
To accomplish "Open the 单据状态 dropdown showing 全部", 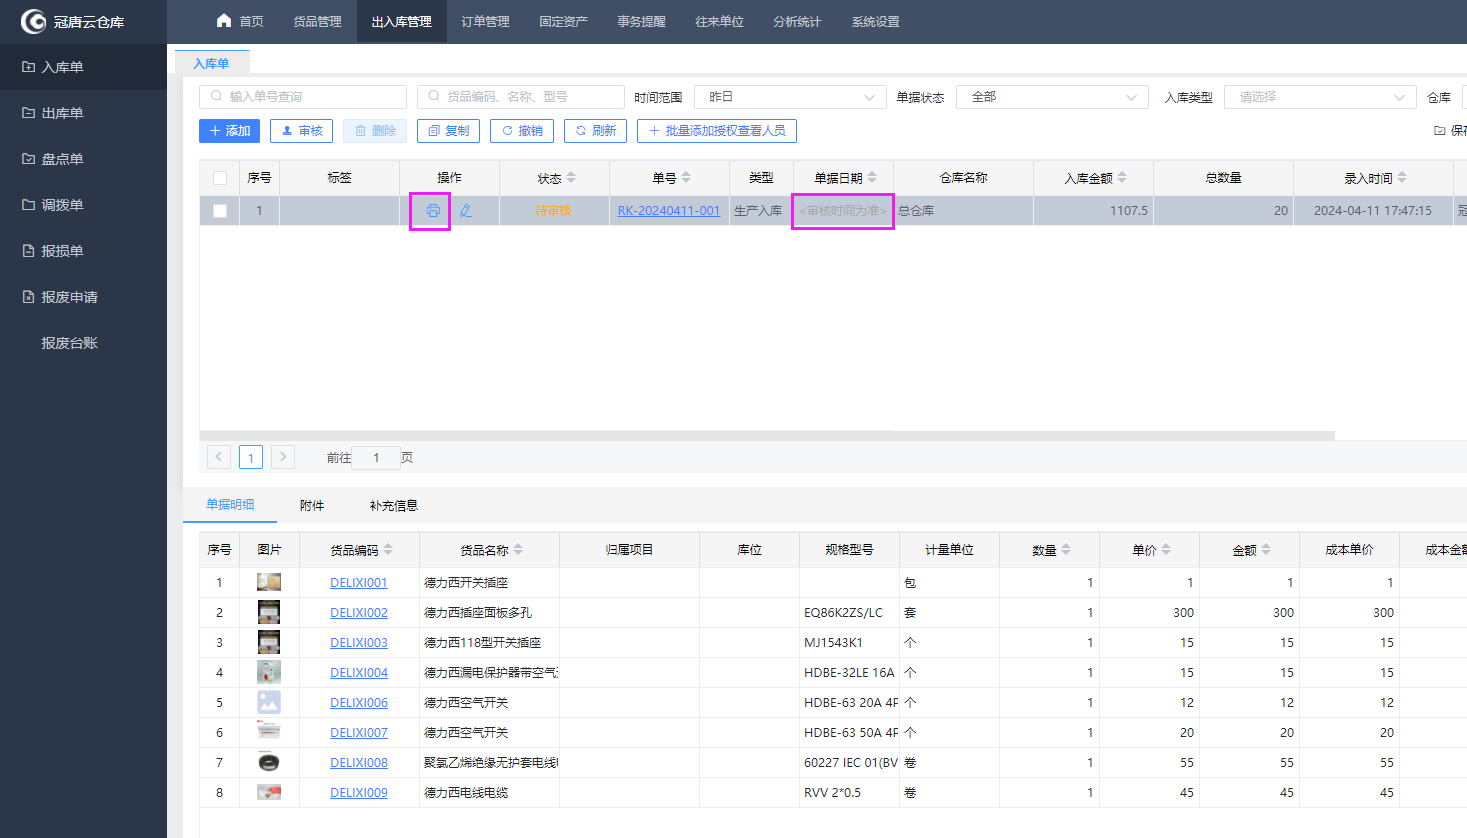I will [1052, 97].
